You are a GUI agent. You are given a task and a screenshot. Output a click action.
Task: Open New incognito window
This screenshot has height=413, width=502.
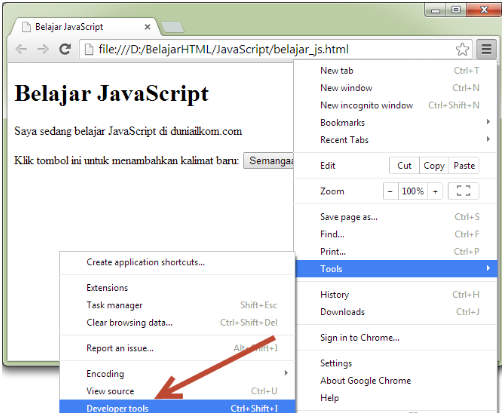pyautogui.click(x=396, y=105)
